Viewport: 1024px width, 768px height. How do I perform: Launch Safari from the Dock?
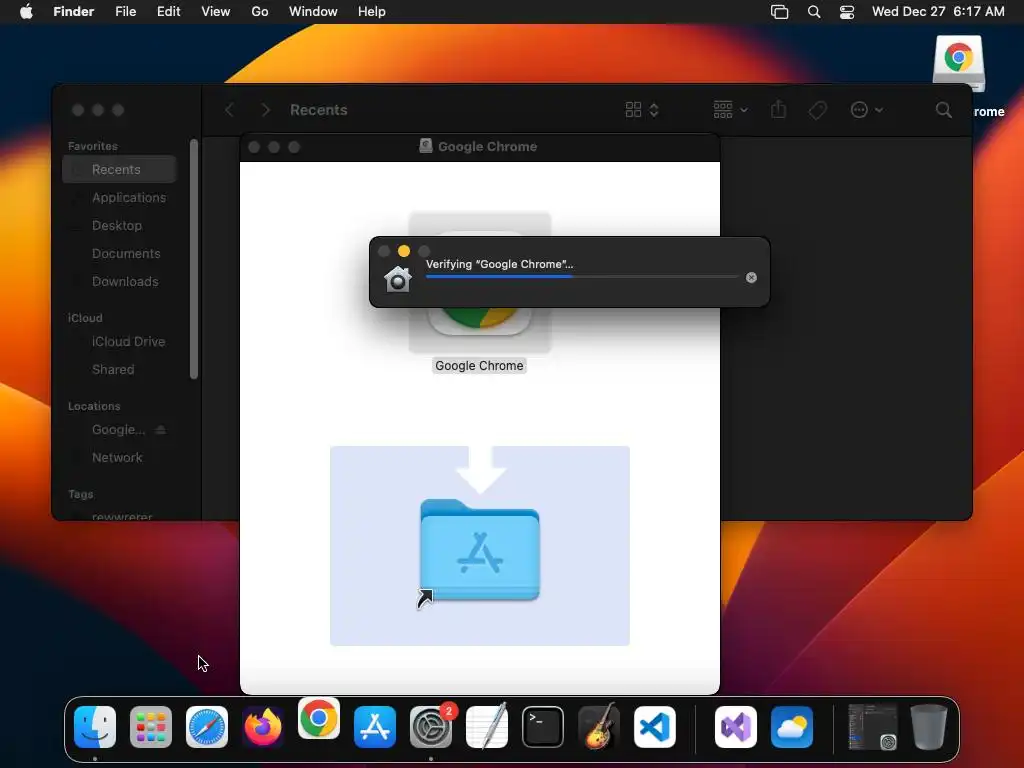click(x=207, y=727)
